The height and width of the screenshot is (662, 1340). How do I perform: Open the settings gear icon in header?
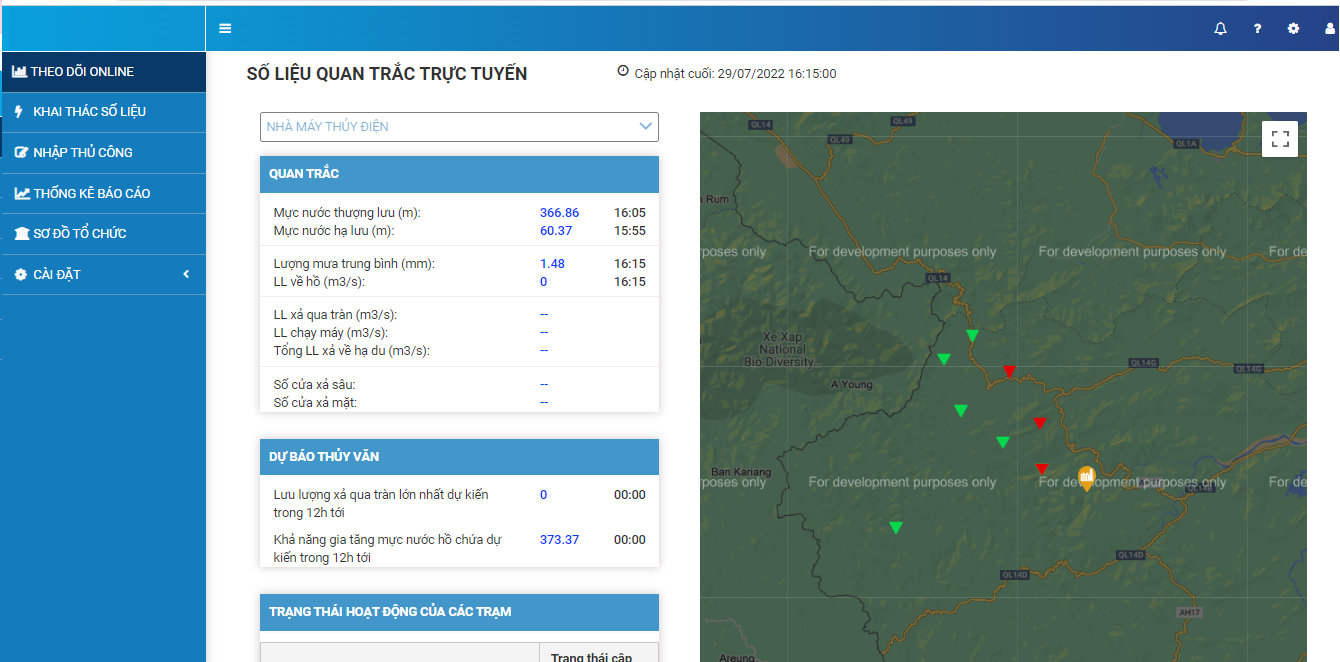(1293, 29)
